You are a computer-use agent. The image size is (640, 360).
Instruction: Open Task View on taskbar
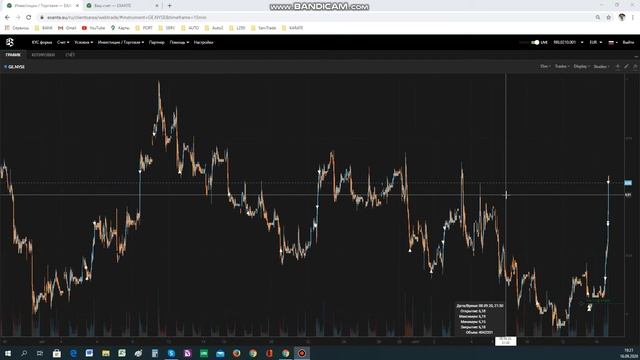40,353
